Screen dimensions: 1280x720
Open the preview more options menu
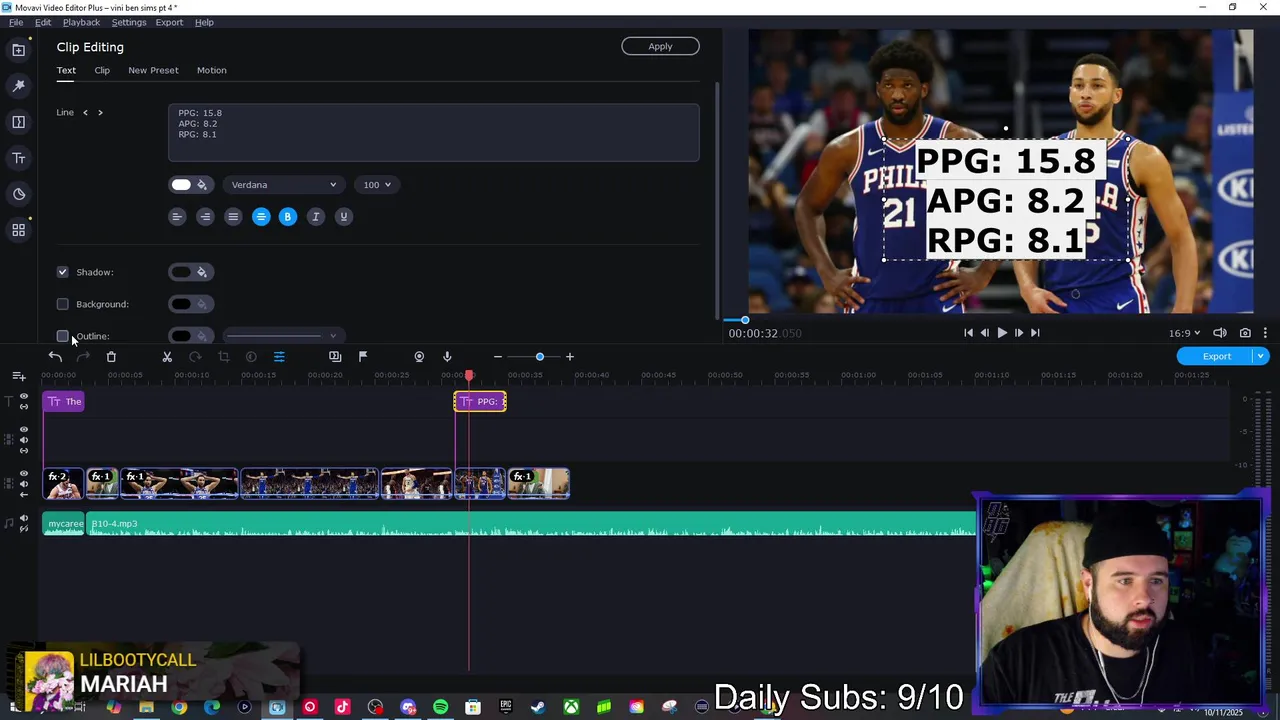coord(1265,333)
